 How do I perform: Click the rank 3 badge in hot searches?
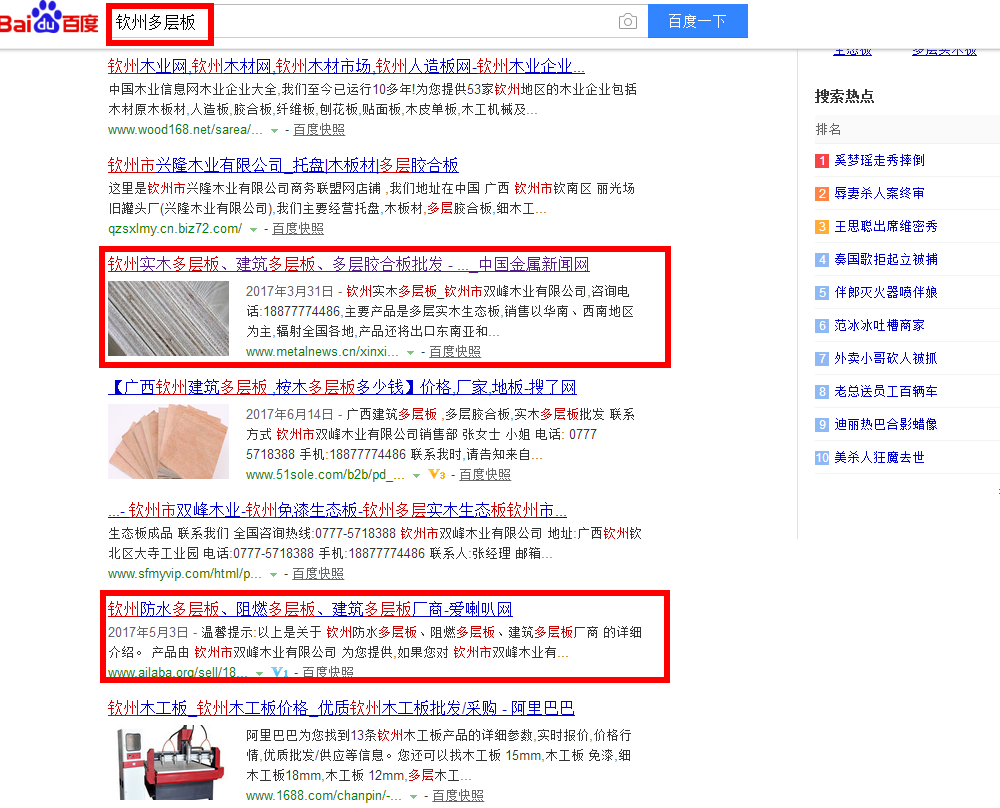[x=822, y=227]
